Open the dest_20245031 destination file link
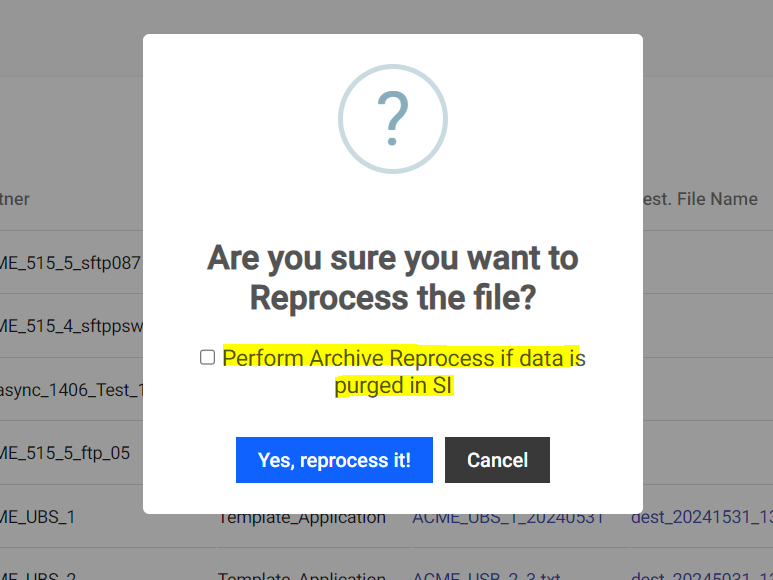This screenshot has width=773, height=580. click(702, 576)
